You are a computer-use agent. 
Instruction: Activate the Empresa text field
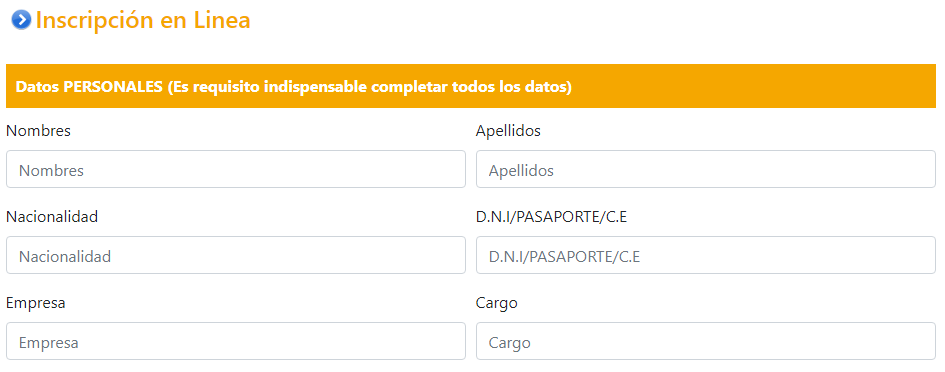[x=236, y=341]
